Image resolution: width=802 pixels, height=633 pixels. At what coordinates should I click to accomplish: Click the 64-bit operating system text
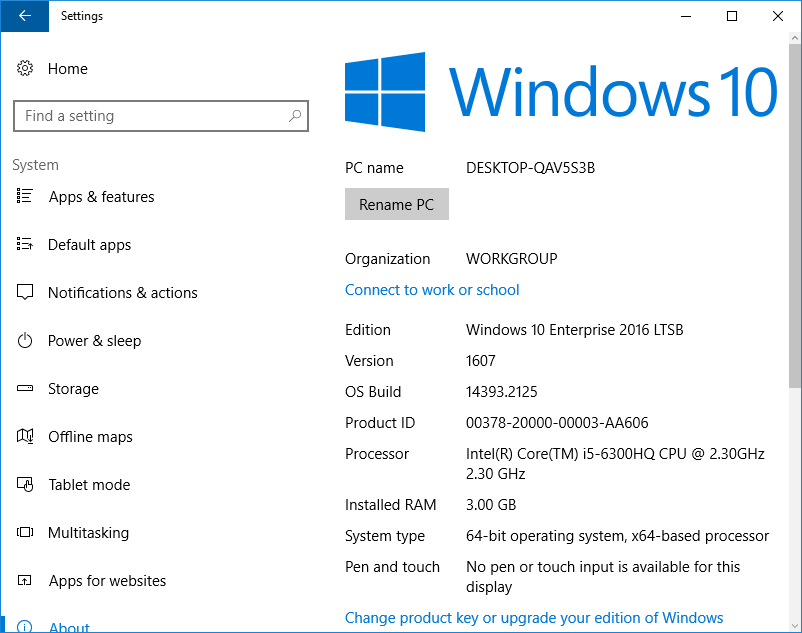point(617,536)
